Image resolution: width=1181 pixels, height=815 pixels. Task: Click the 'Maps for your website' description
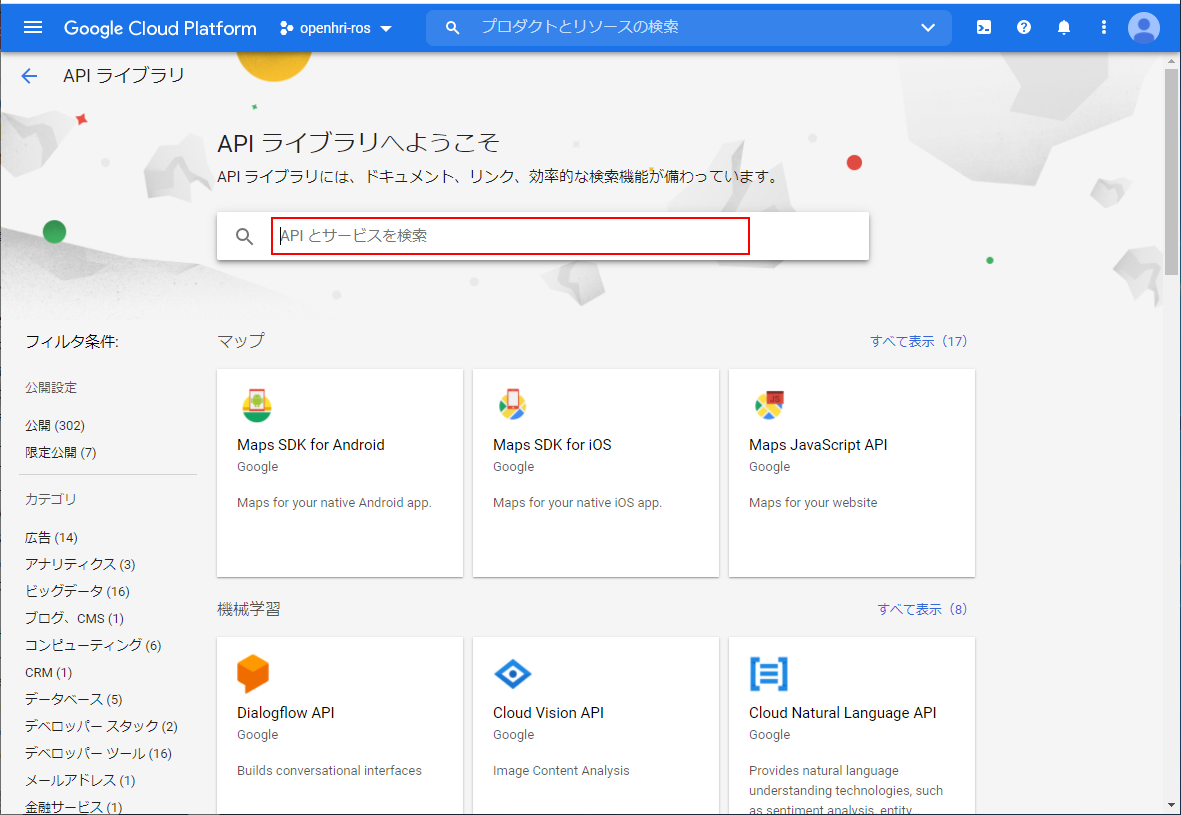coord(813,503)
